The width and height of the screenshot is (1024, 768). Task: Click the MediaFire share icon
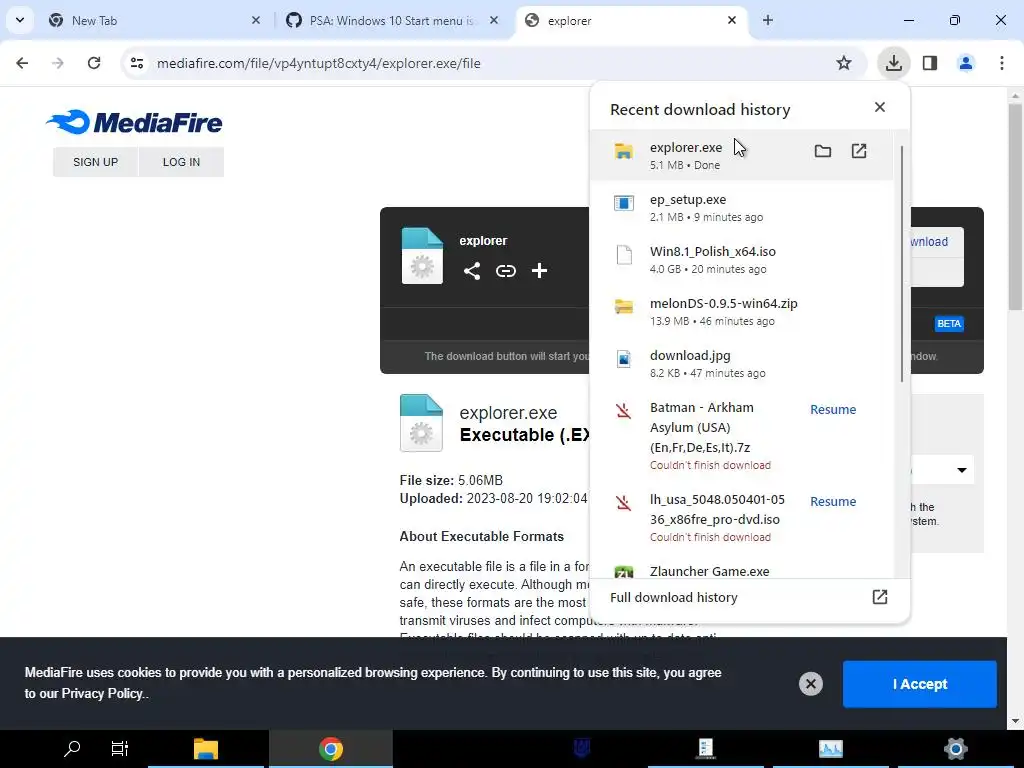472,271
